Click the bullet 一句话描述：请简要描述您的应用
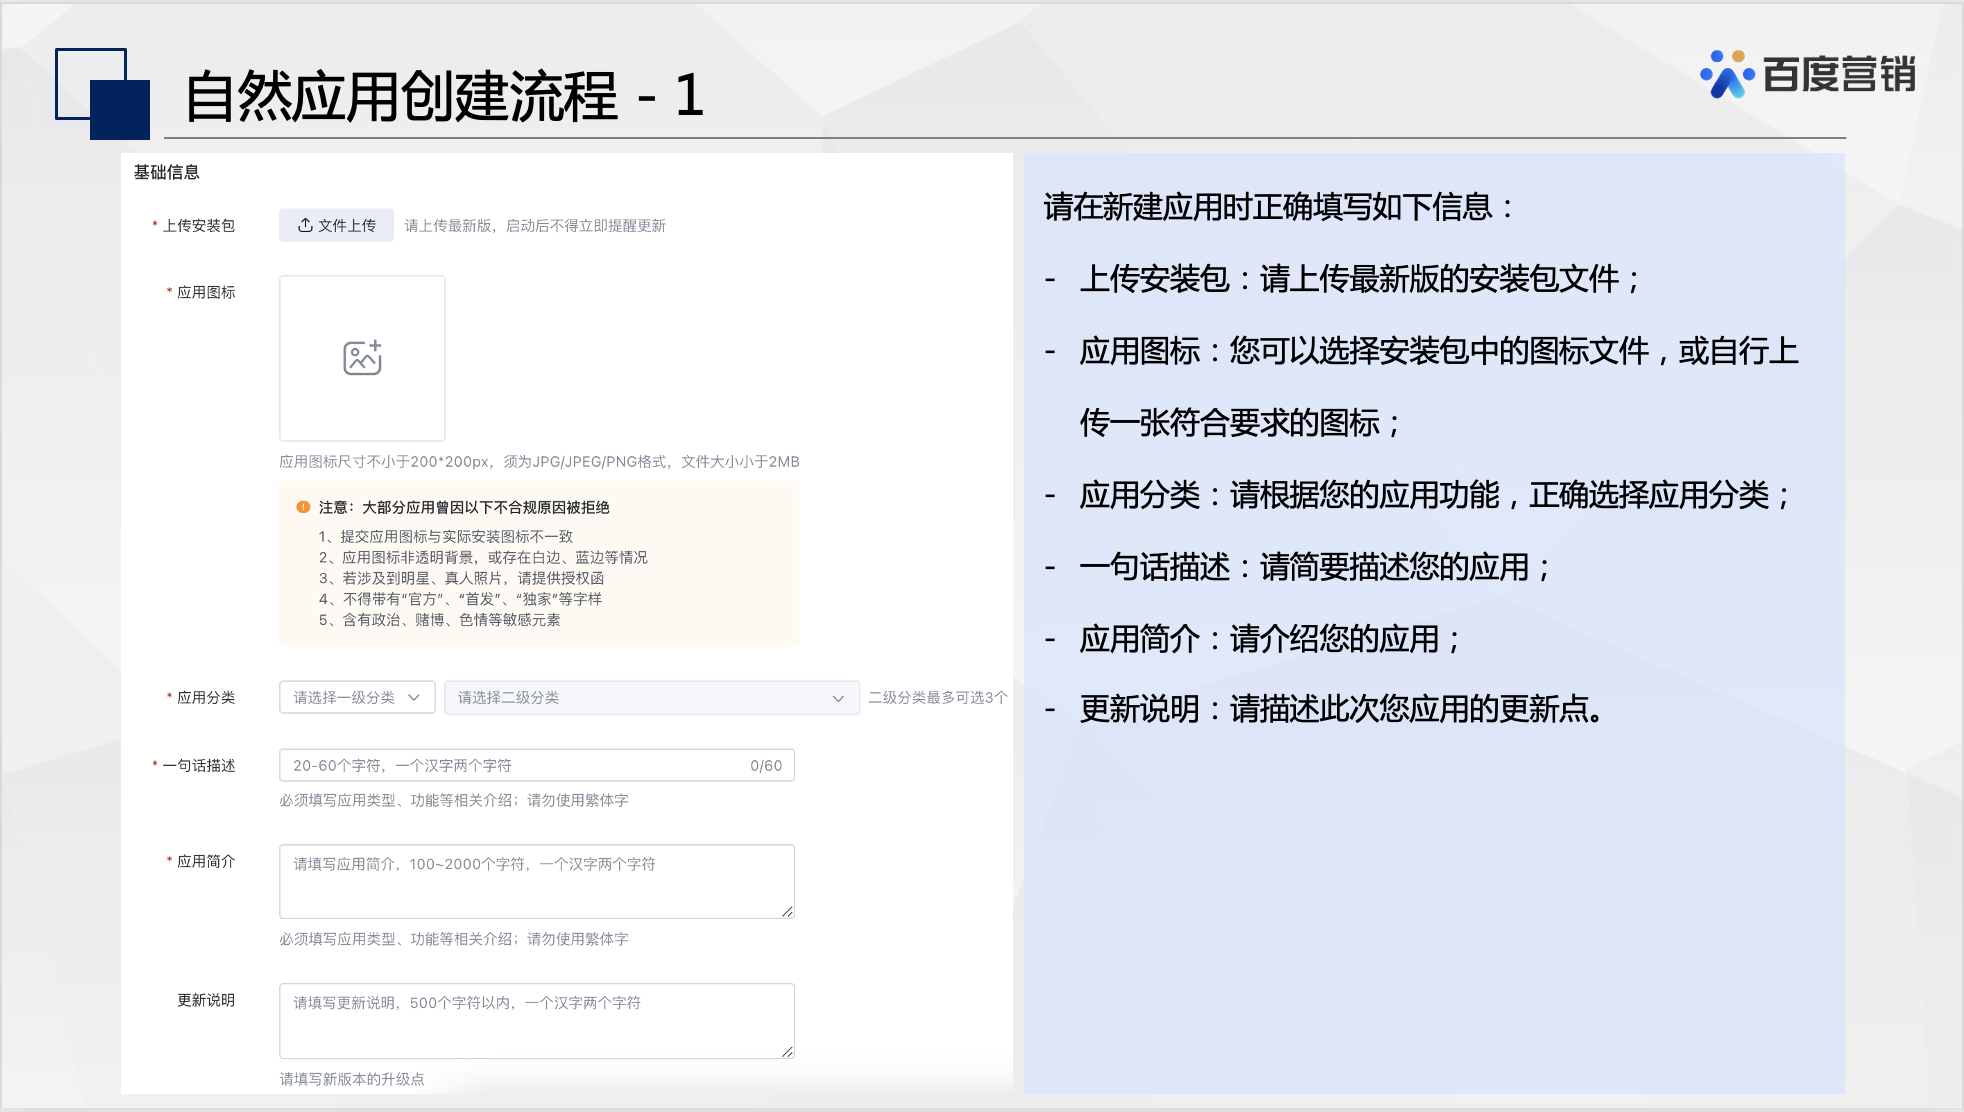 click(1316, 567)
